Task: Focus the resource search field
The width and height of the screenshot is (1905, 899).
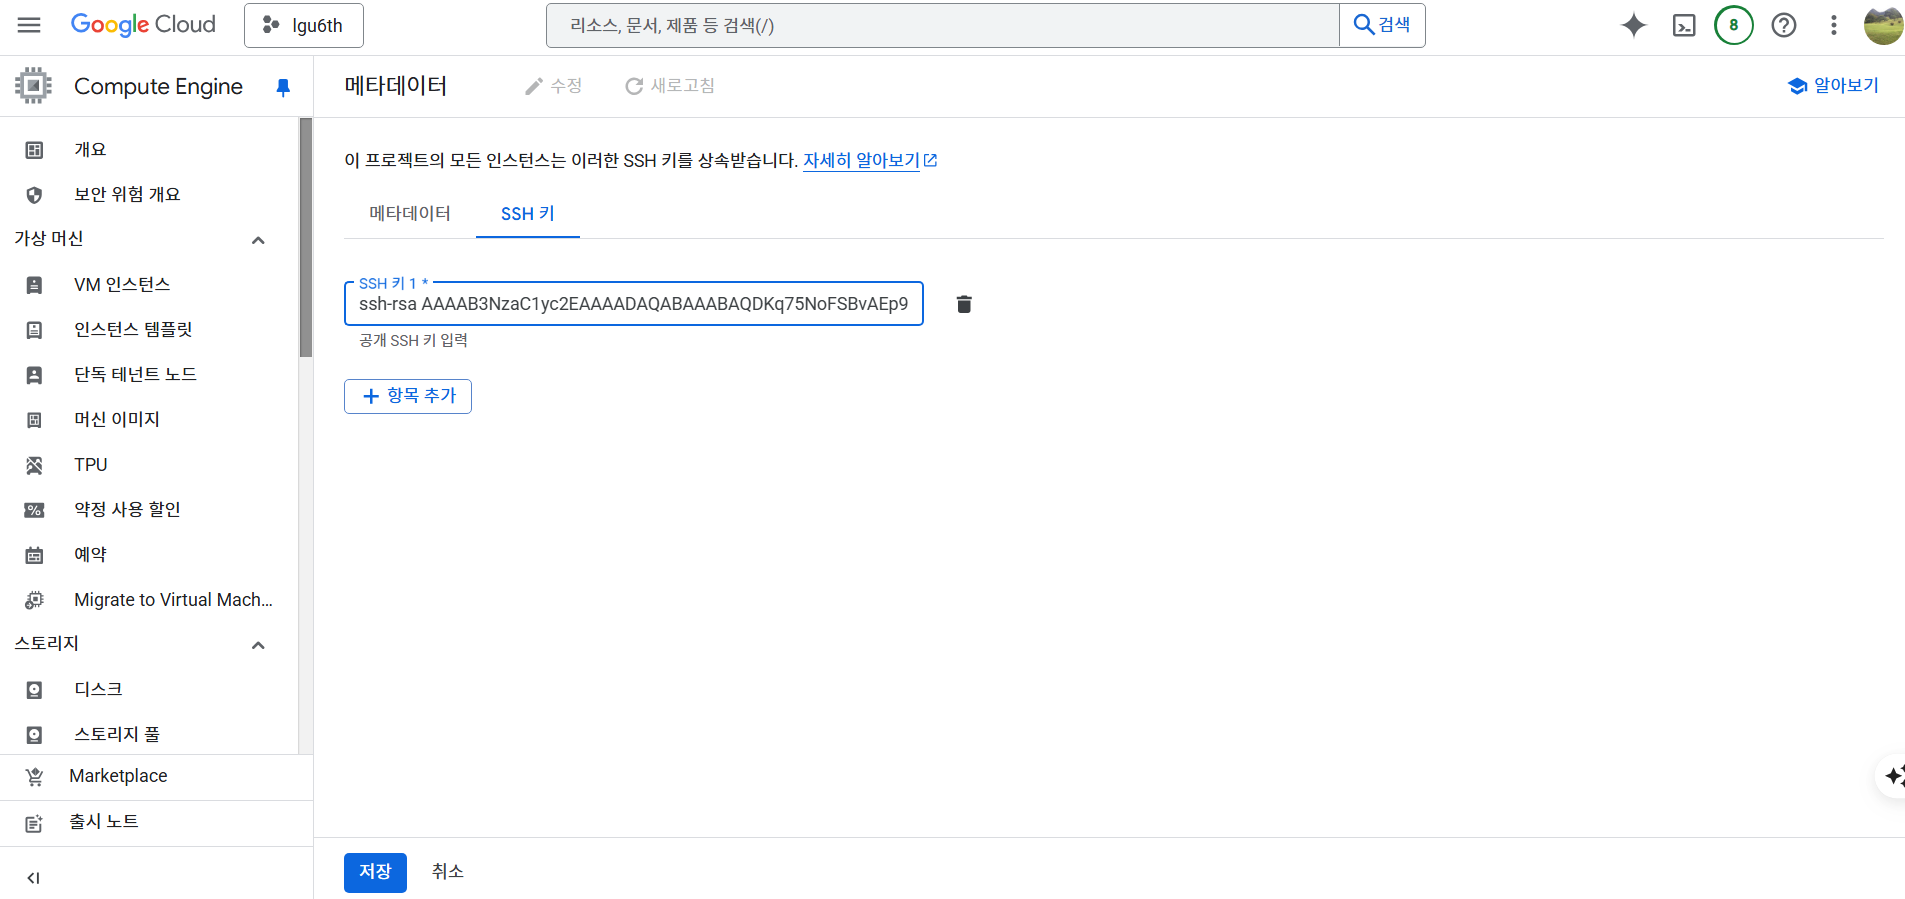Action: [x=942, y=25]
